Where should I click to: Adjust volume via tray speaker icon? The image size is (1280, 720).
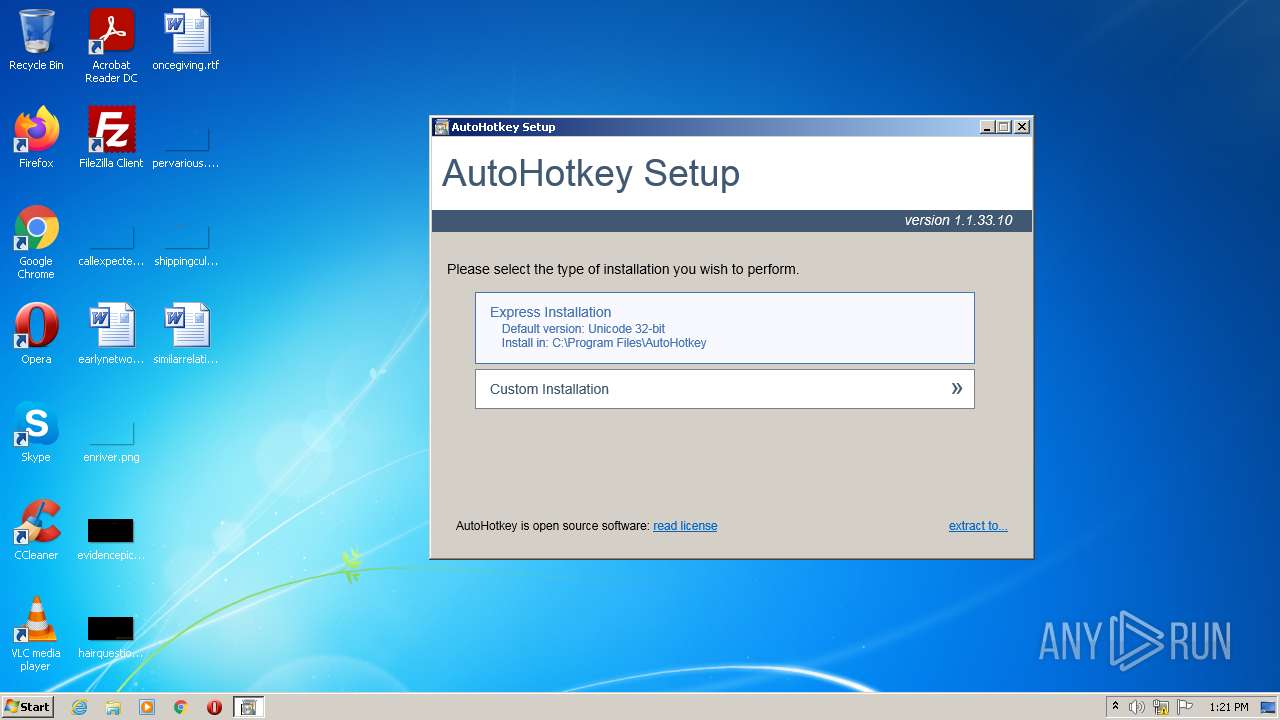coord(1137,707)
